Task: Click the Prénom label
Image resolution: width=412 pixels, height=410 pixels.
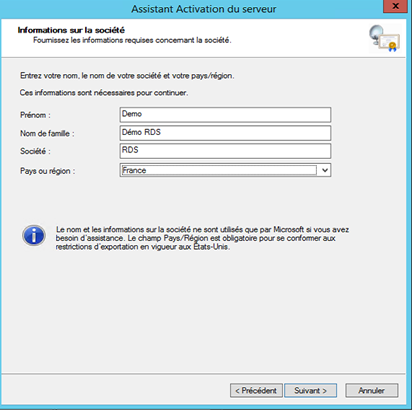Action: point(35,115)
